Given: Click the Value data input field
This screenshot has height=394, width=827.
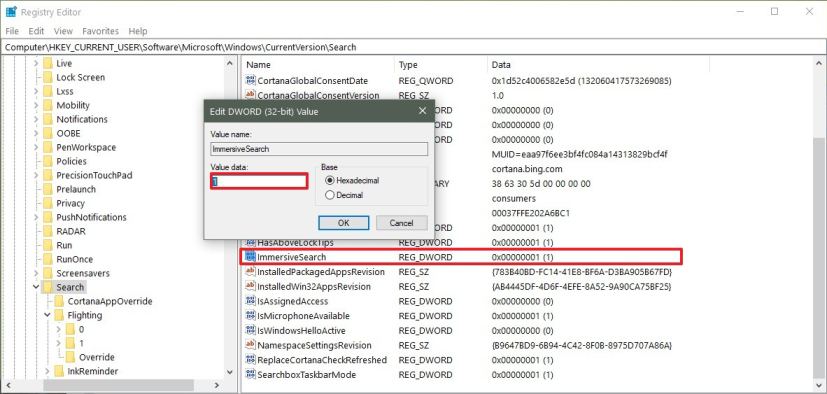Looking at the screenshot, I should [258, 181].
